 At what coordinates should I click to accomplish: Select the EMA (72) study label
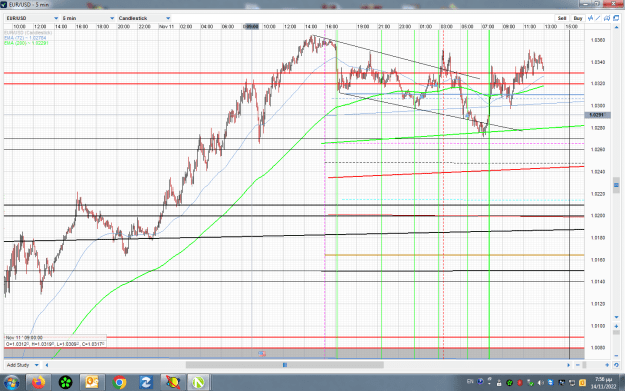25,38
